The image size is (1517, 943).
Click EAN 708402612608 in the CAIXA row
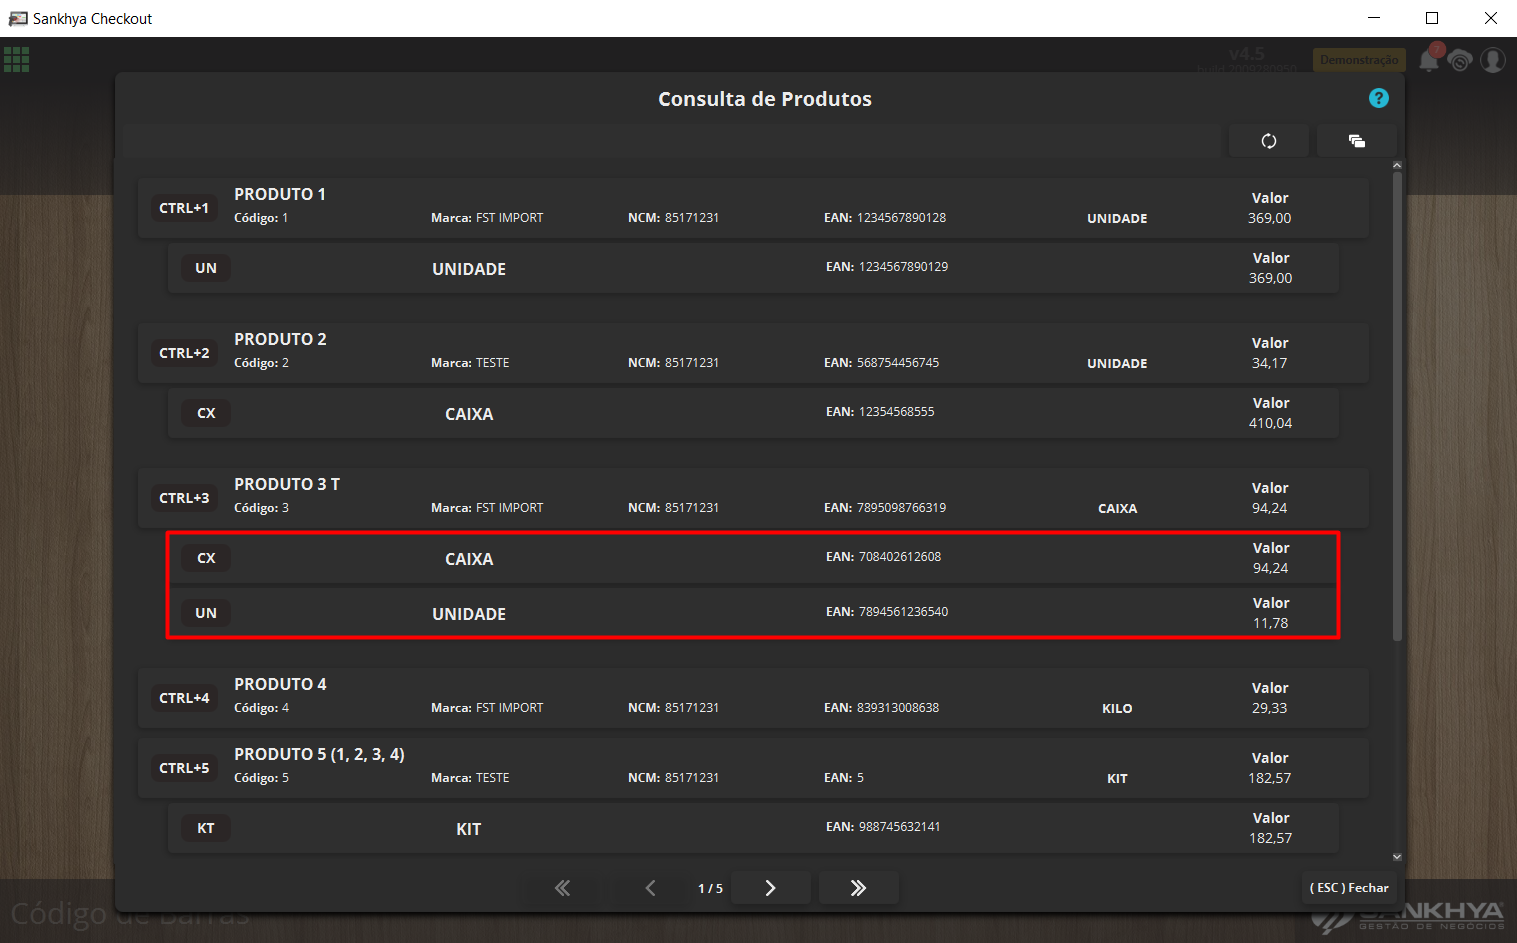pyautogui.click(x=883, y=557)
